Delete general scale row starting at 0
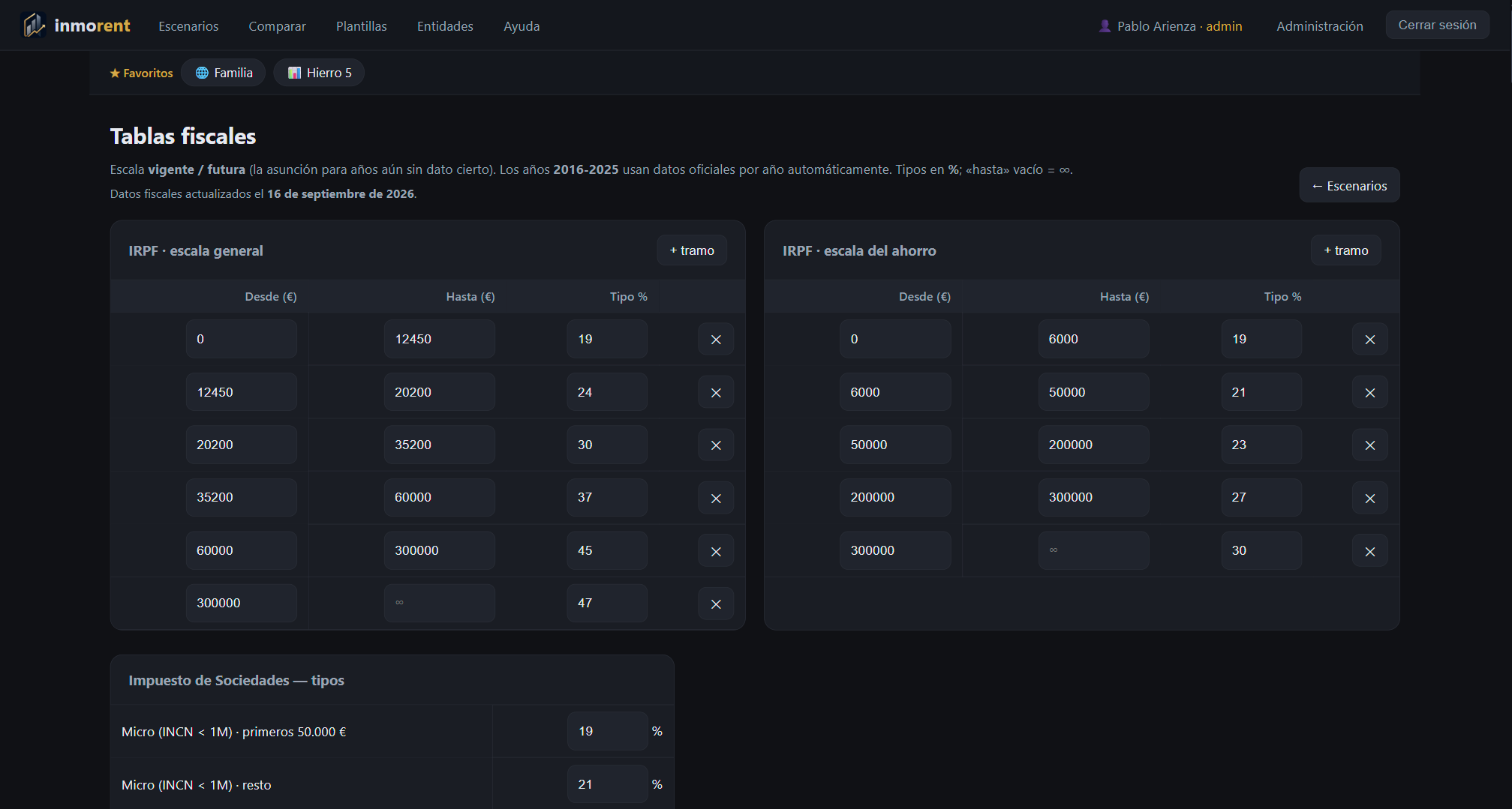The image size is (1512, 809). 716,339
